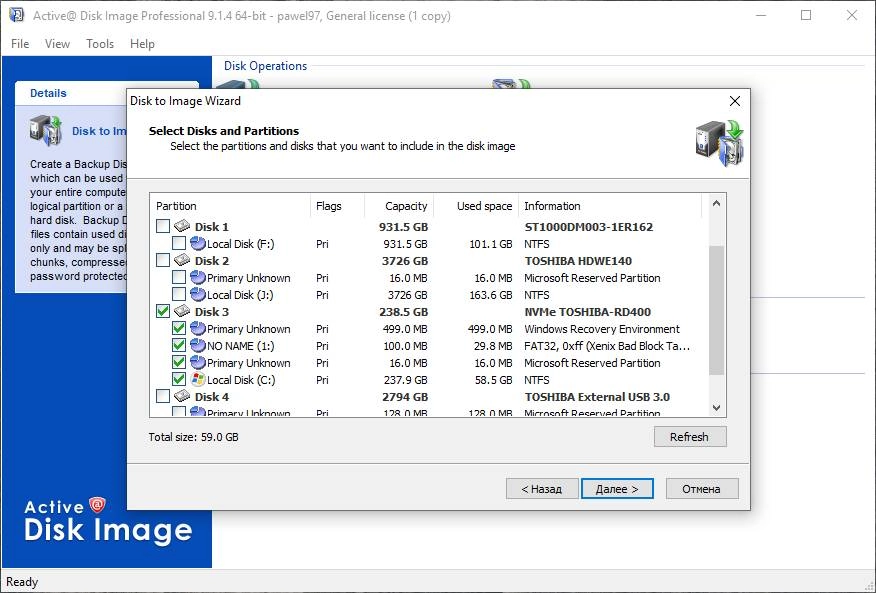876x593 pixels.
Task: Click the Local Disk (F:) partition icon
Action: point(198,243)
